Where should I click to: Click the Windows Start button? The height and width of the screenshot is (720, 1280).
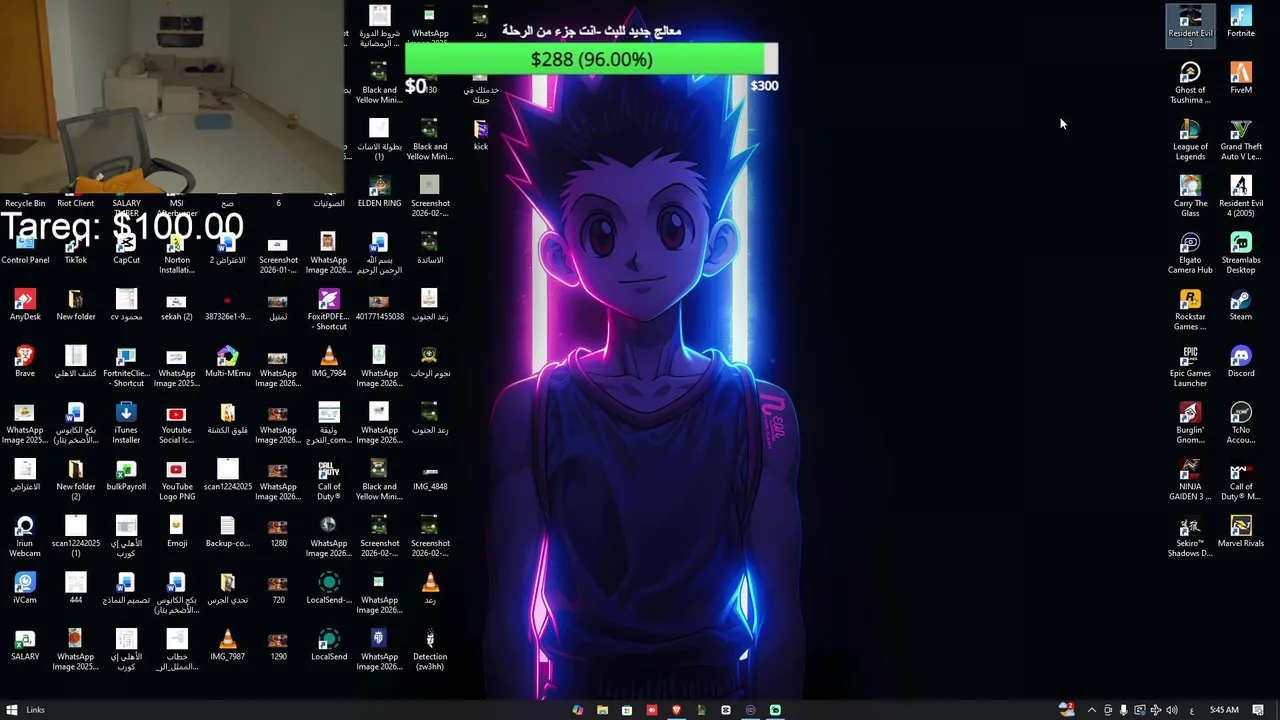coord(12,710)
